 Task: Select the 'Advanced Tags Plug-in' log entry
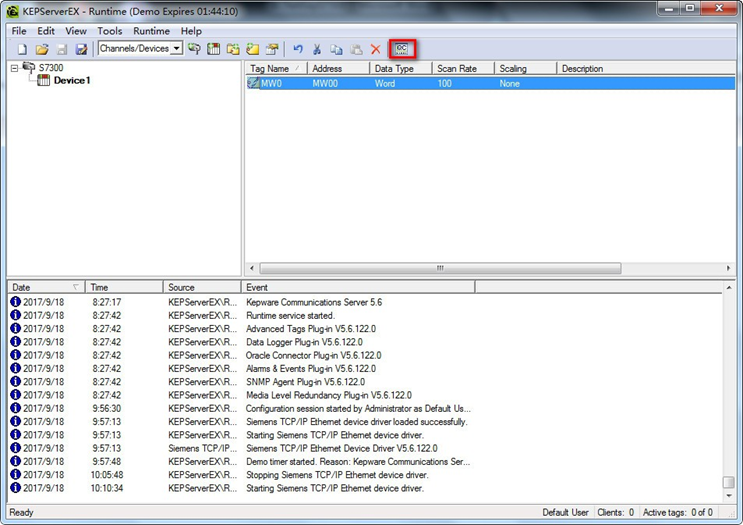pyautogui.click(x=364, y=328)
